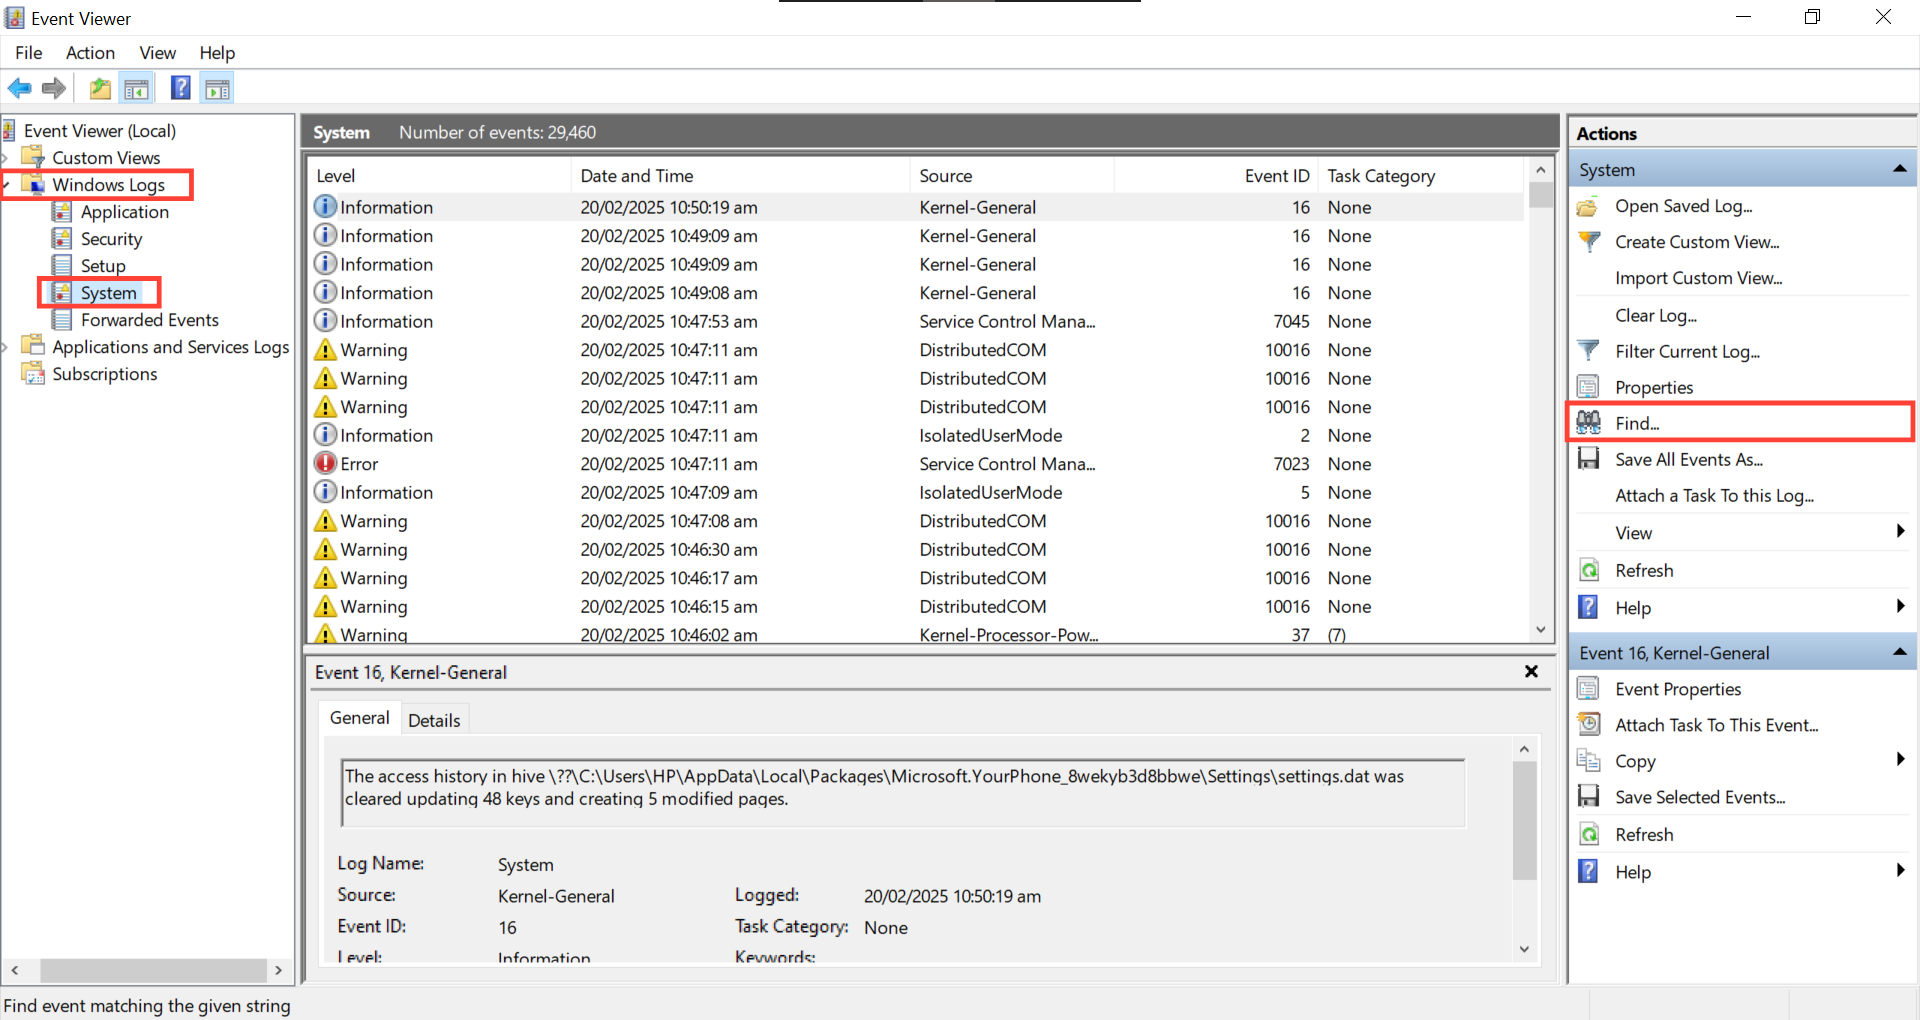Open the Copy submenu arrow
This screenshot has width=1920, height=1020.
click(x=1900, y=760)
